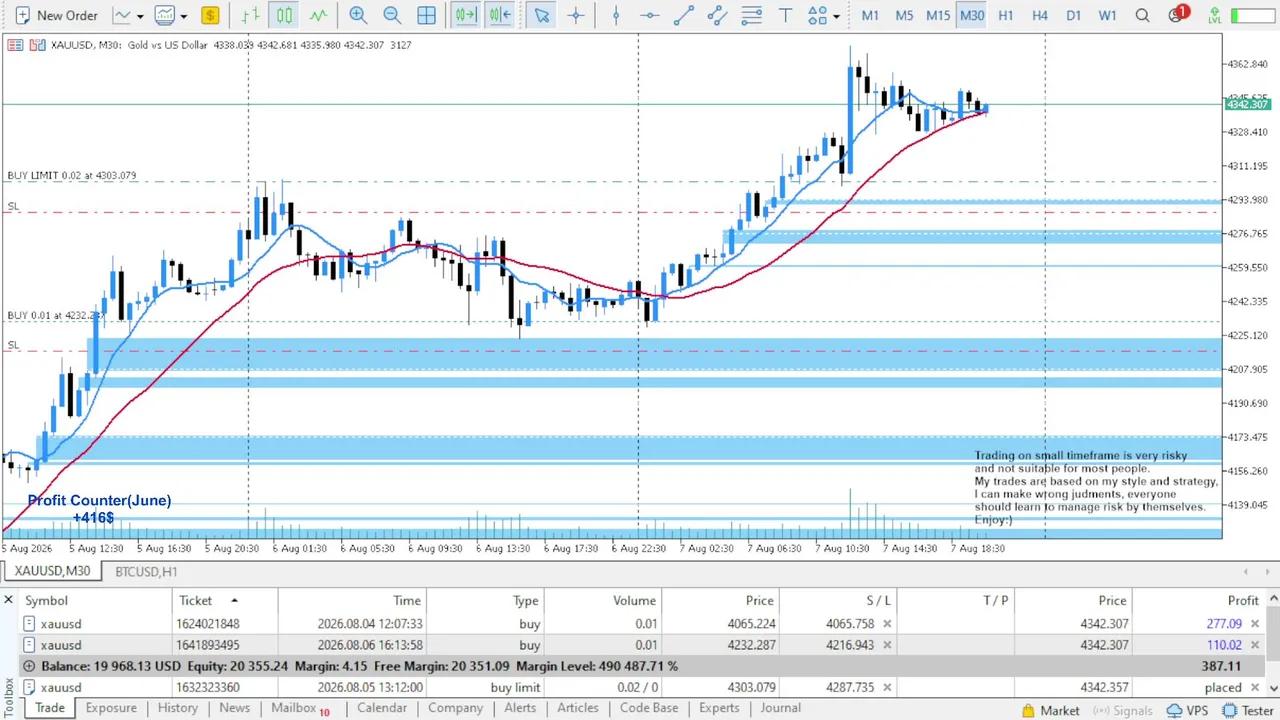Click the chart one-click trading panel icon

point(37,45)
